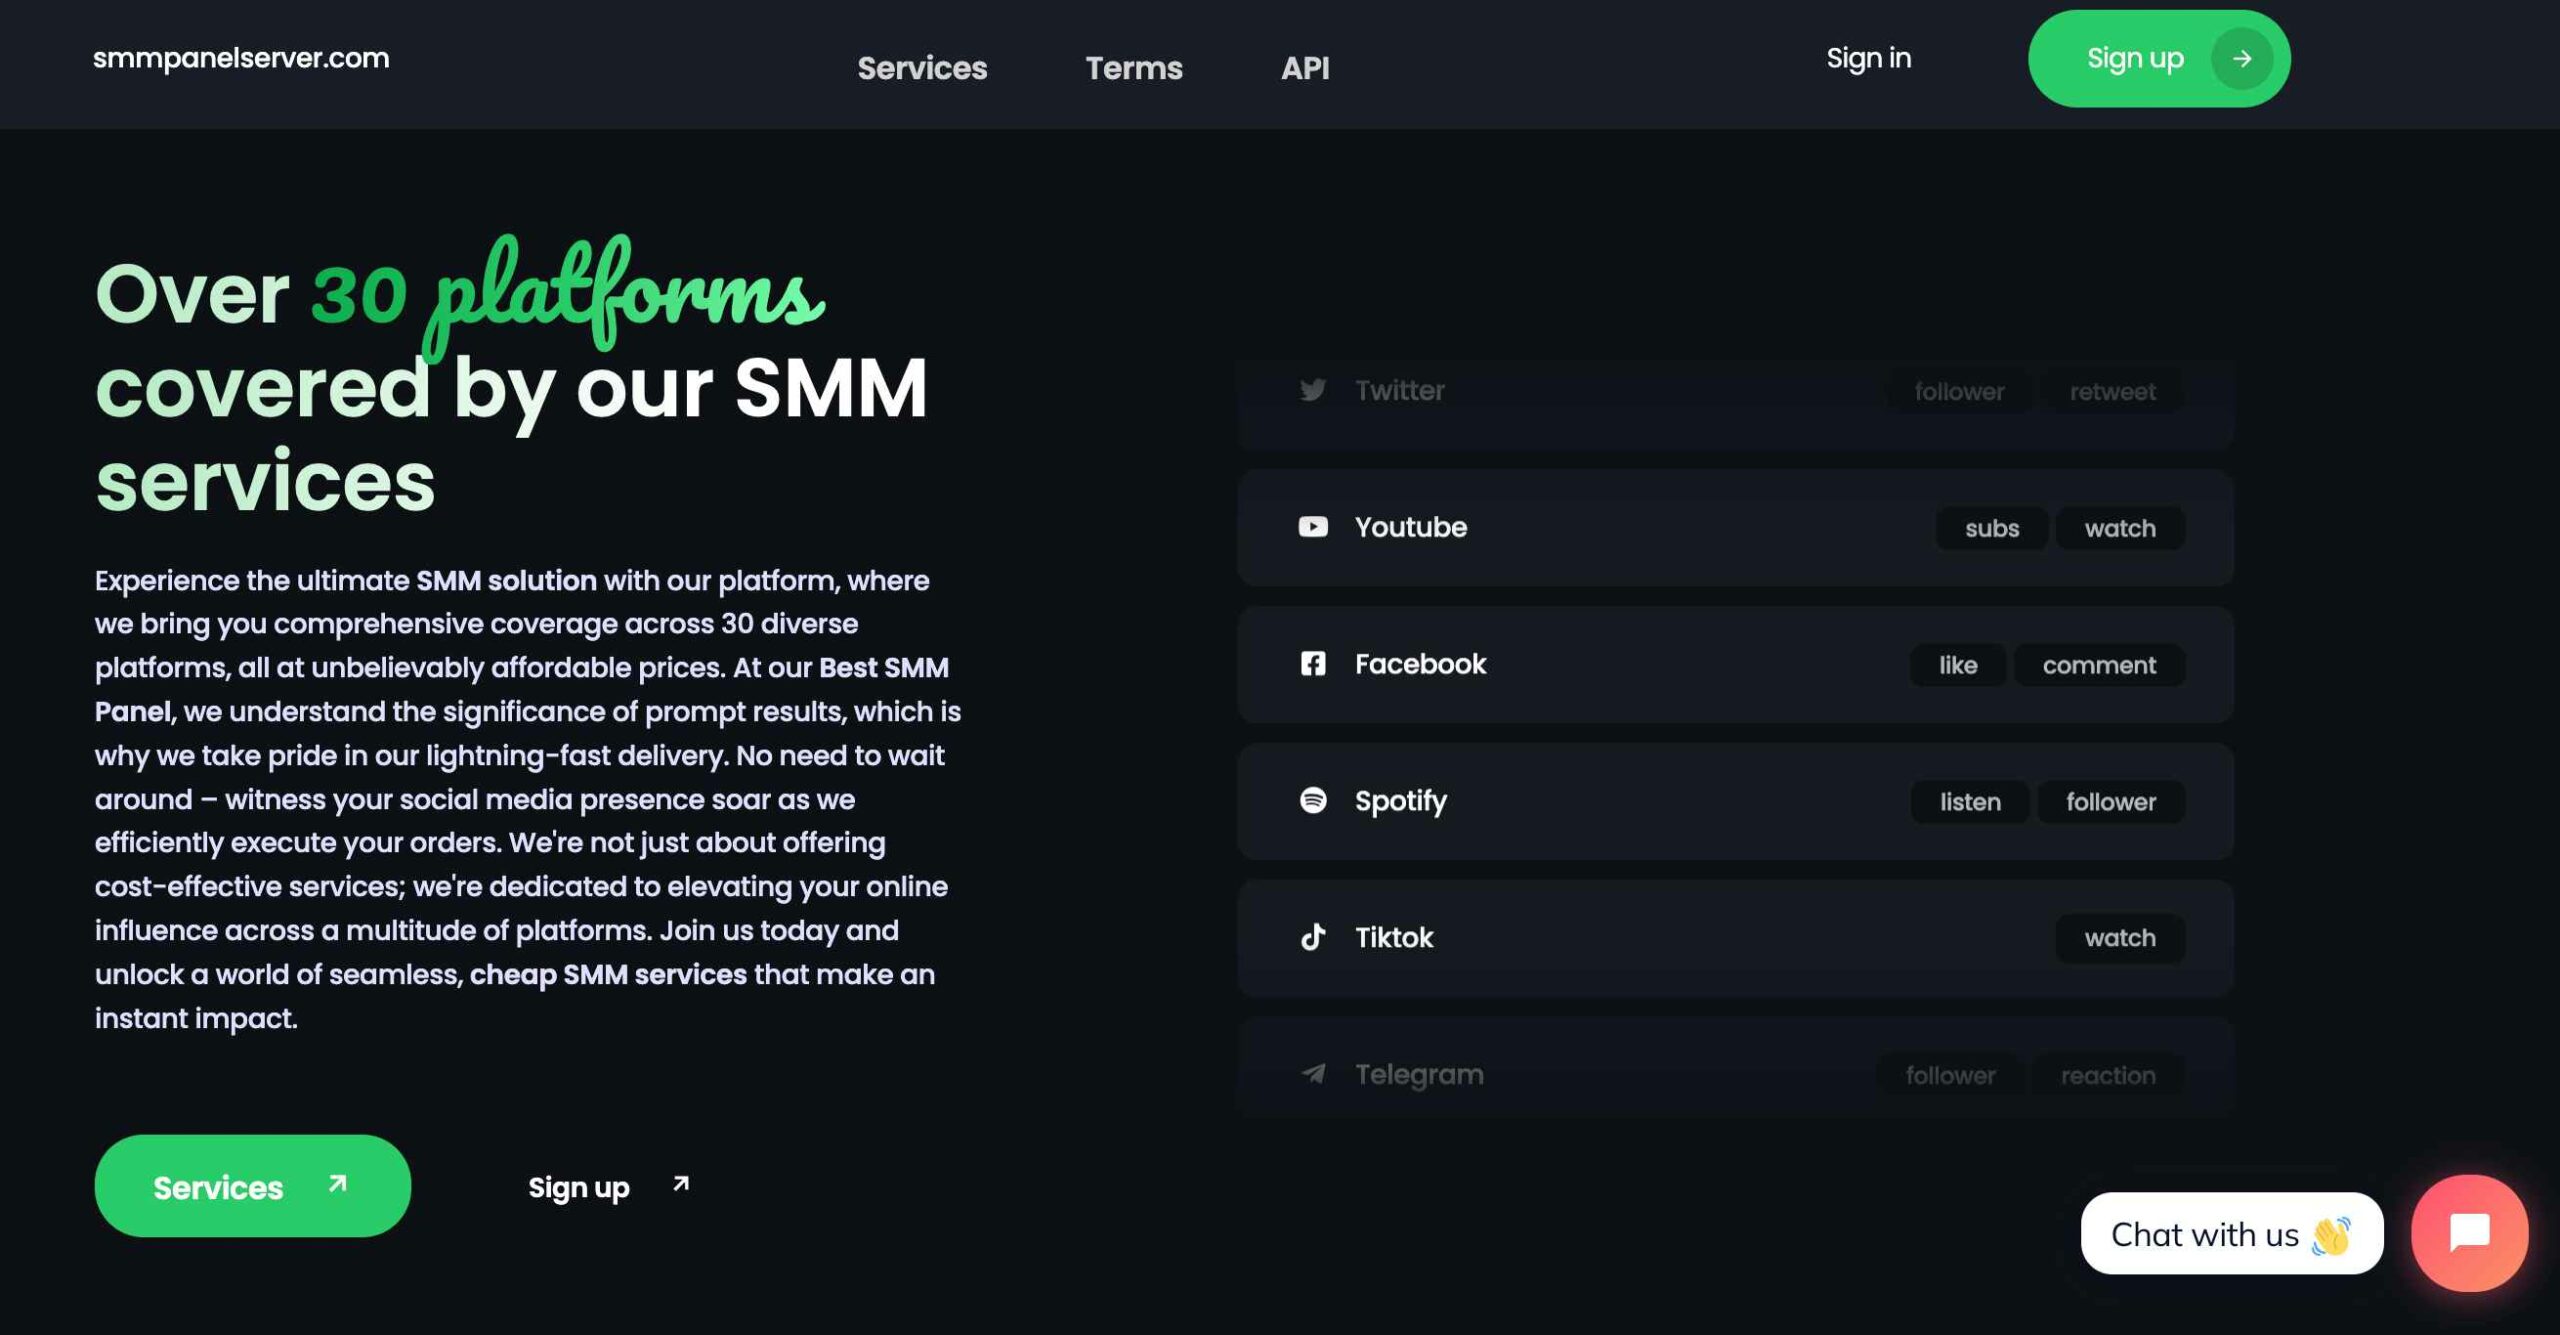Image resolution: width=2560 pixels, height=1335 pixels.
Task: Open the Services menu item
Action: pos(921,68)
